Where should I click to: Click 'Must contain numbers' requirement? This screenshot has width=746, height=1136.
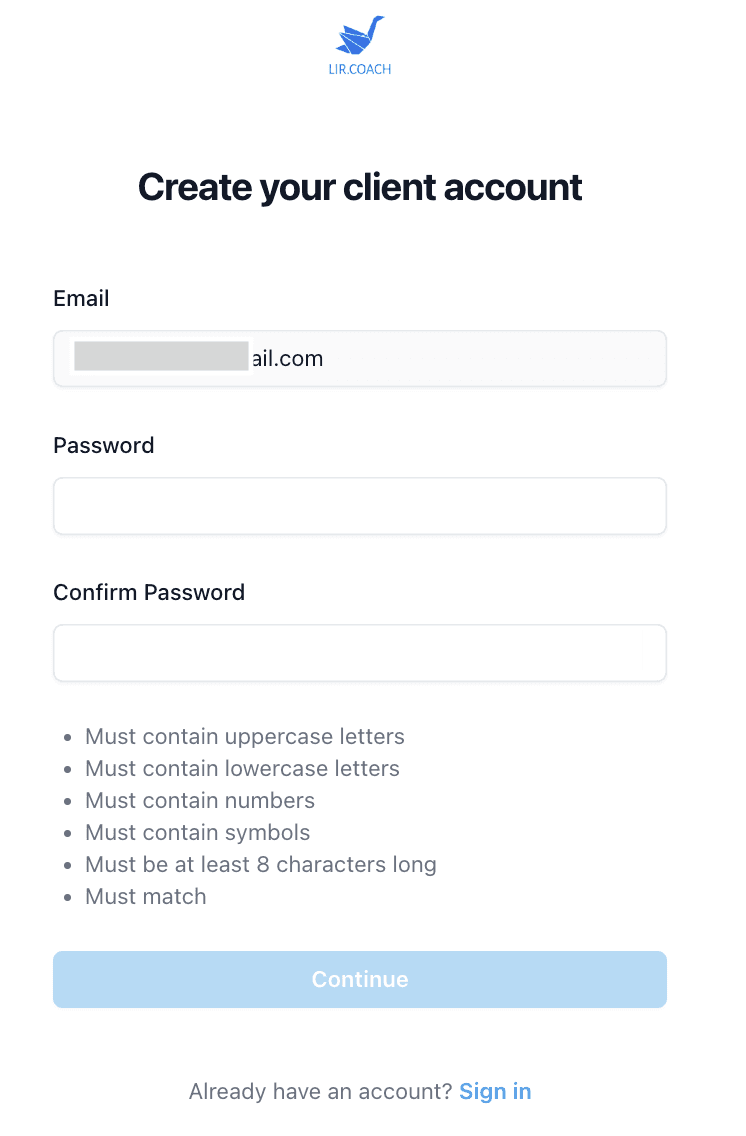point(200,801)
